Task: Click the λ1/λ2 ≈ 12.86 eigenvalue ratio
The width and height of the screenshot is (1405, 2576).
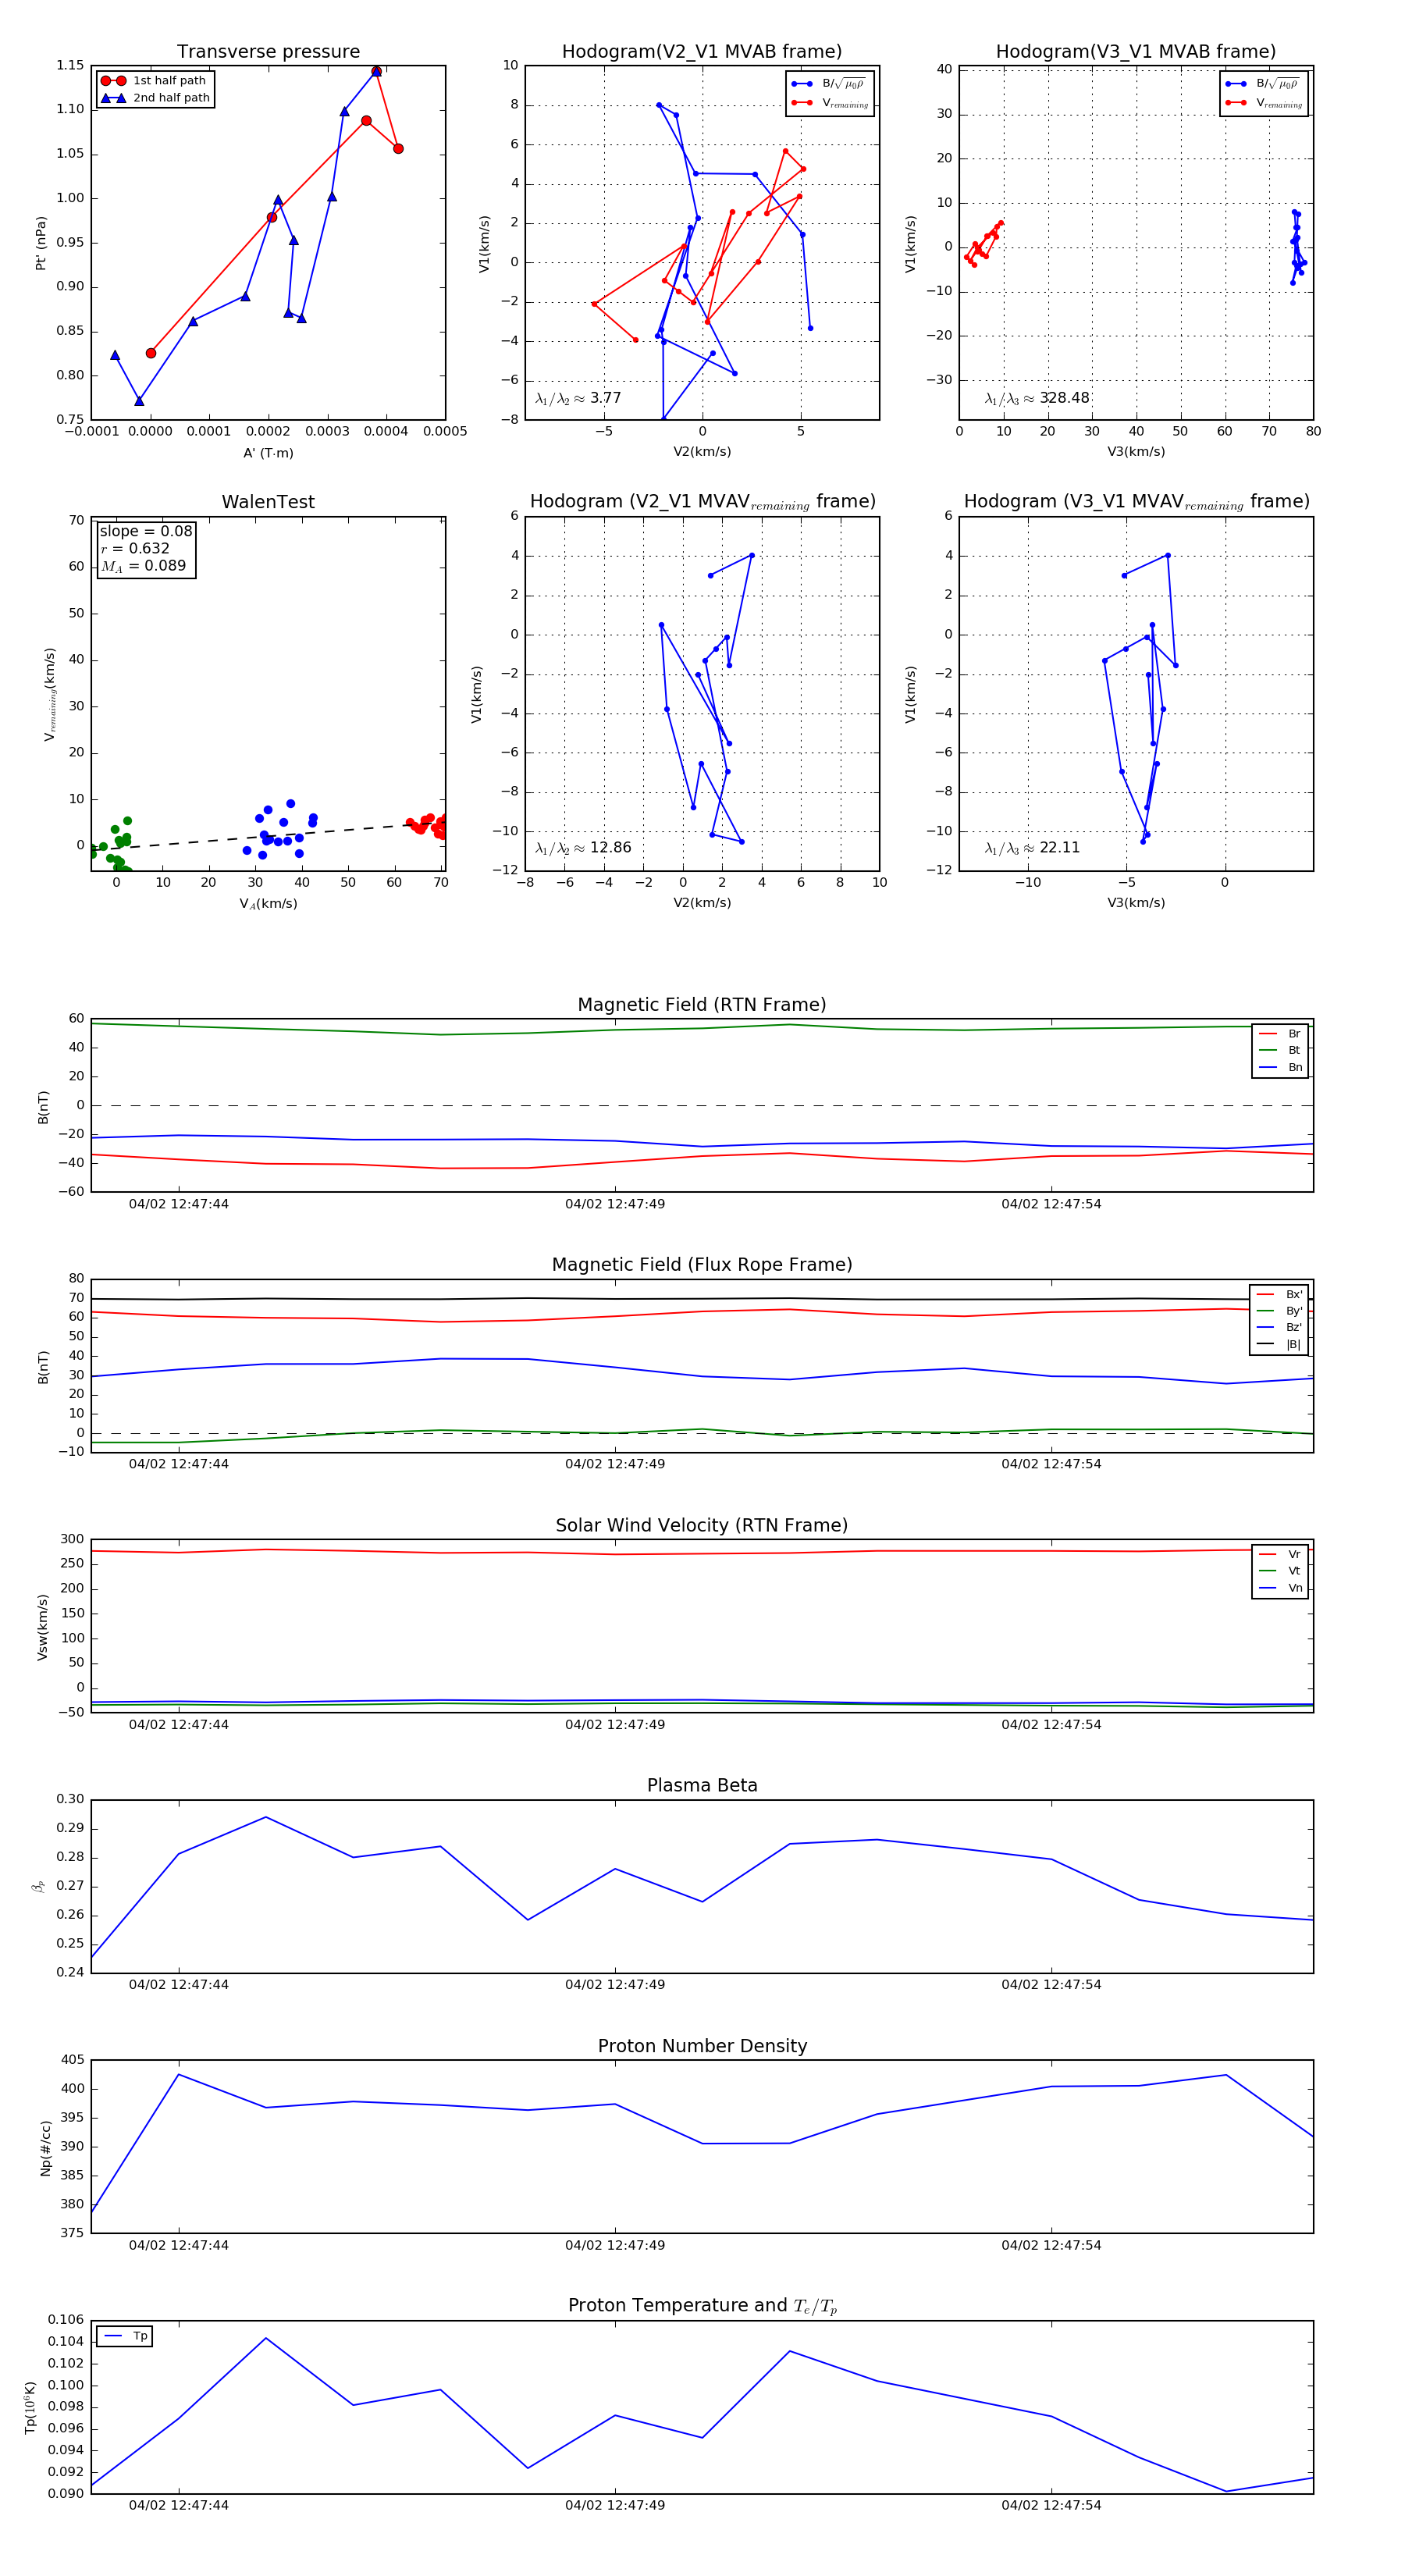Action: (x=583, y=848)
